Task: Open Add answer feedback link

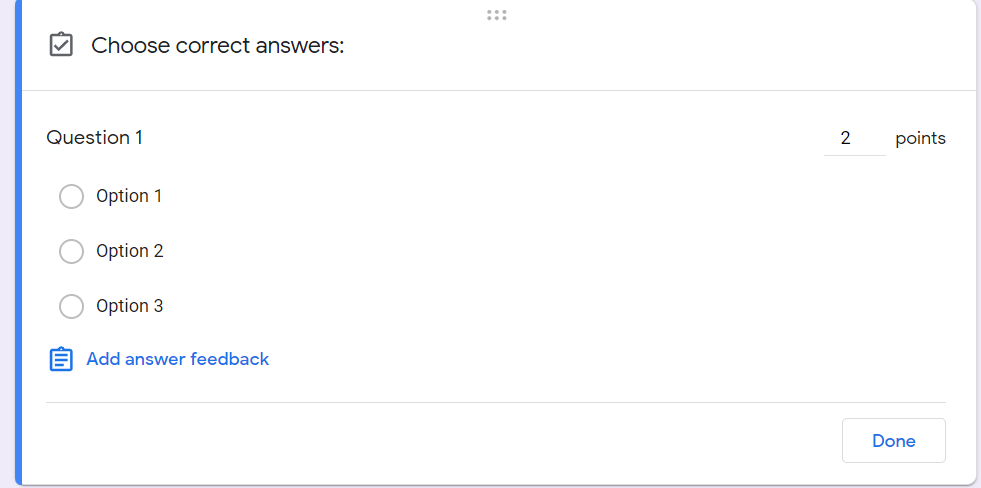Action: (x=178, y=359)
